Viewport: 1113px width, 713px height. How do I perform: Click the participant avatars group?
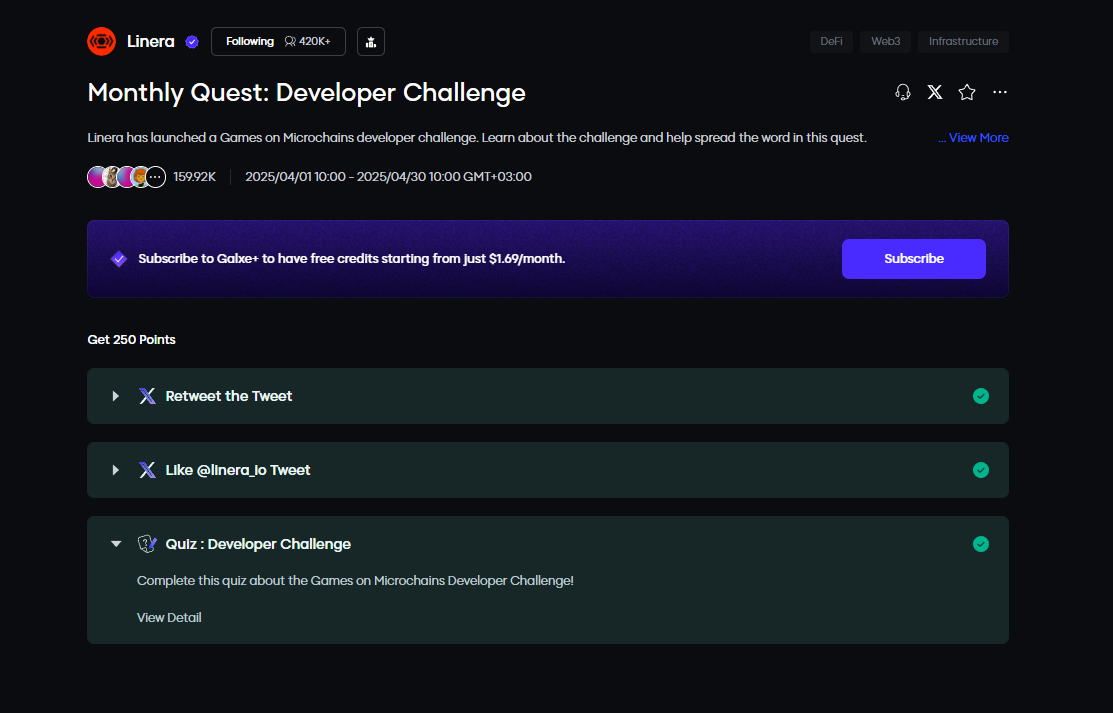point(126,177)
